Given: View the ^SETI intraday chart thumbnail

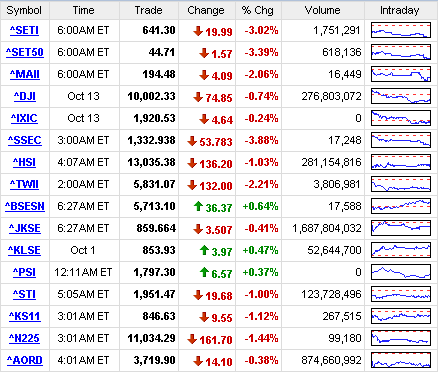Looking at the screenshot, I should click(401, 30).
